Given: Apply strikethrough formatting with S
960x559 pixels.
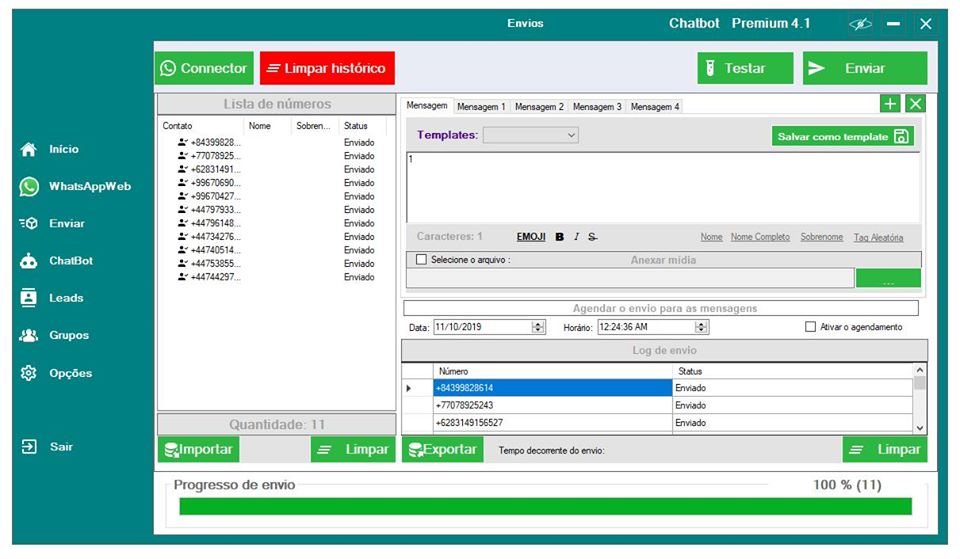Looking at the screenshot, I should tap(592, 237).
